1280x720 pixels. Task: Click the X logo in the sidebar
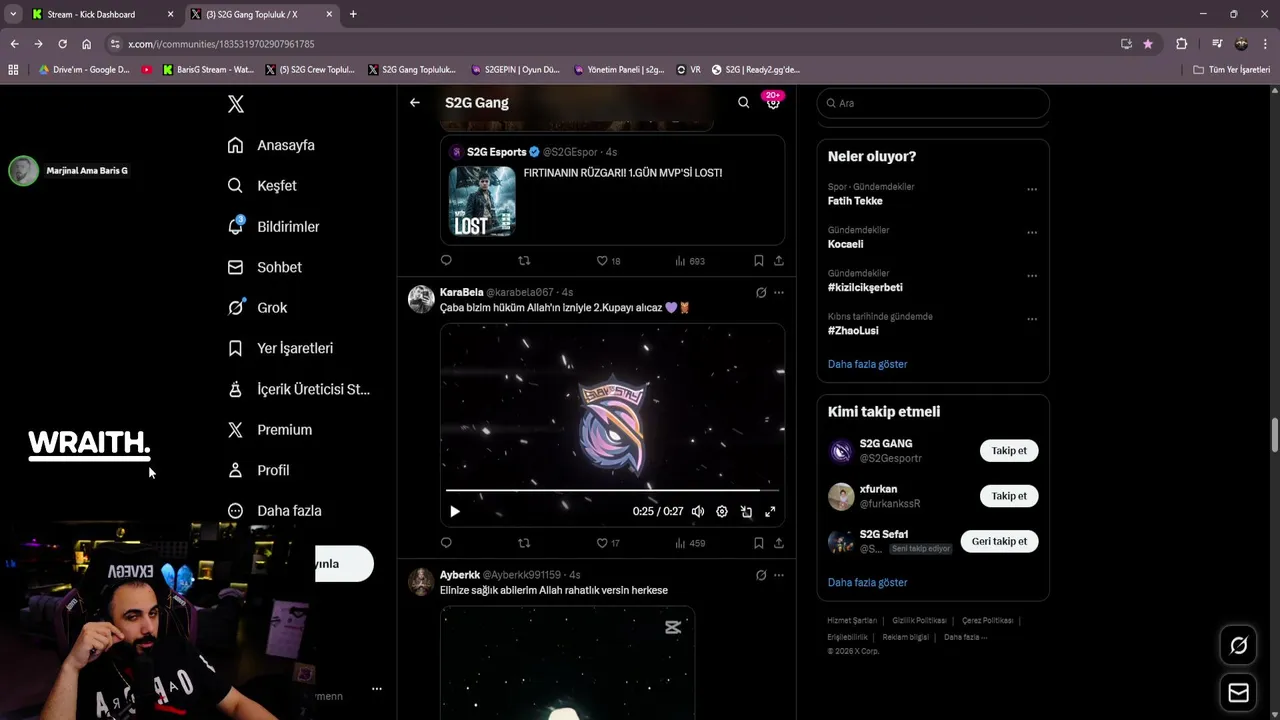coord(235,104)
